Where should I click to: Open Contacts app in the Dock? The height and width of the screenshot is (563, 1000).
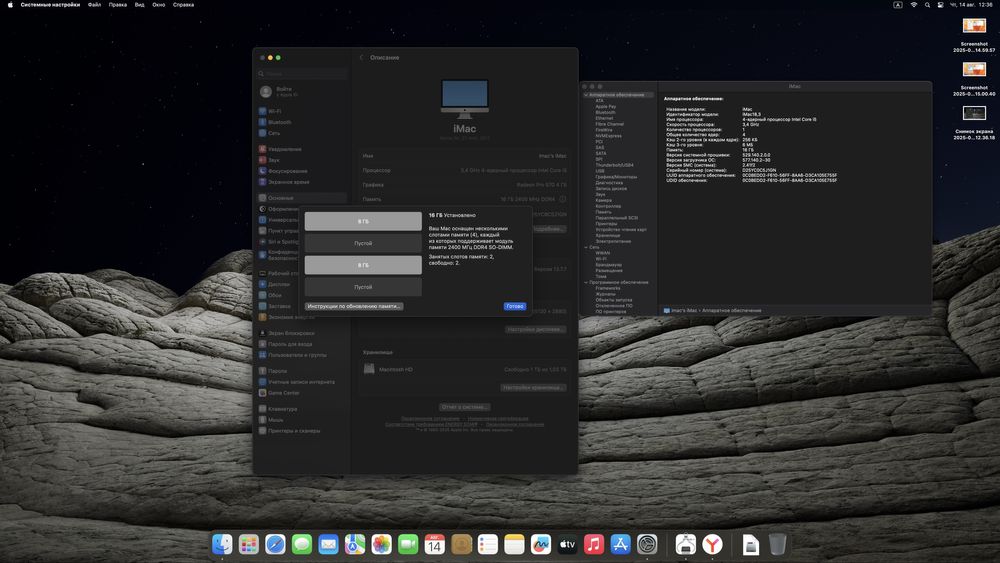click(461, 544)
